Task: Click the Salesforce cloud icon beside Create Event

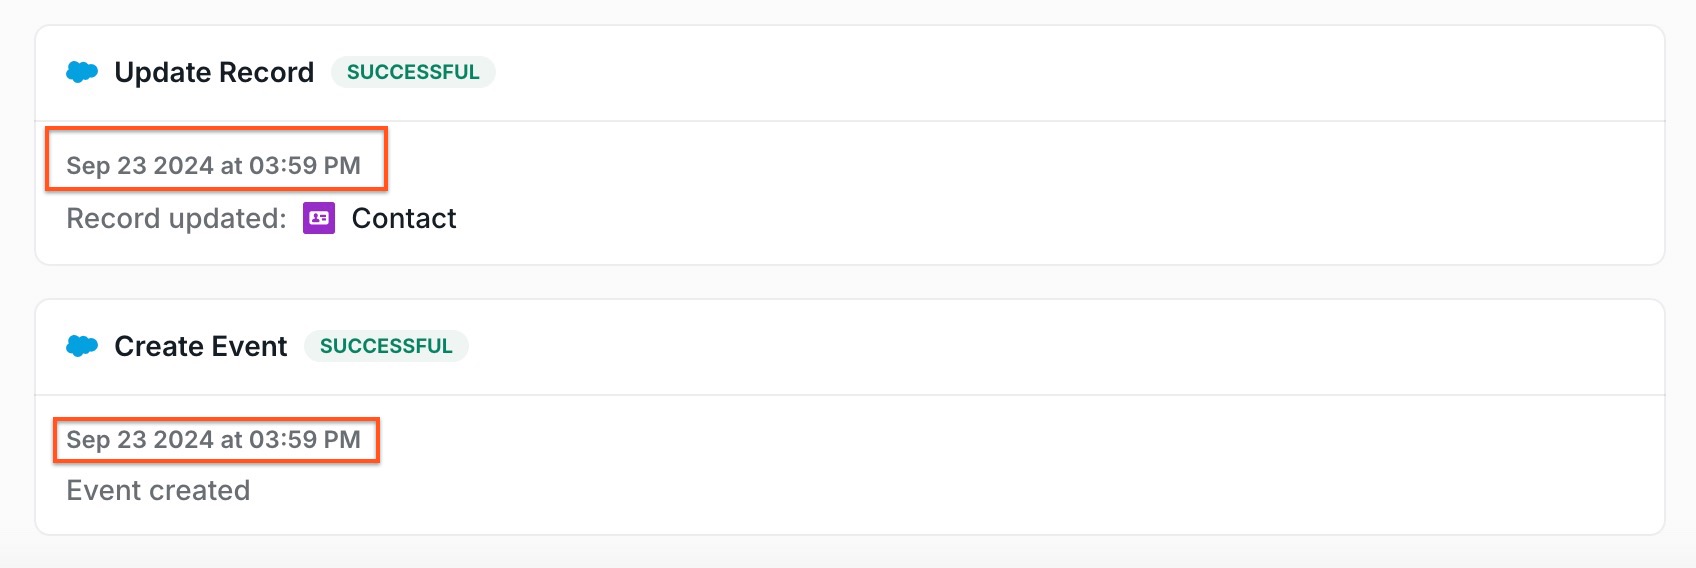Action: tap(82, 346)
